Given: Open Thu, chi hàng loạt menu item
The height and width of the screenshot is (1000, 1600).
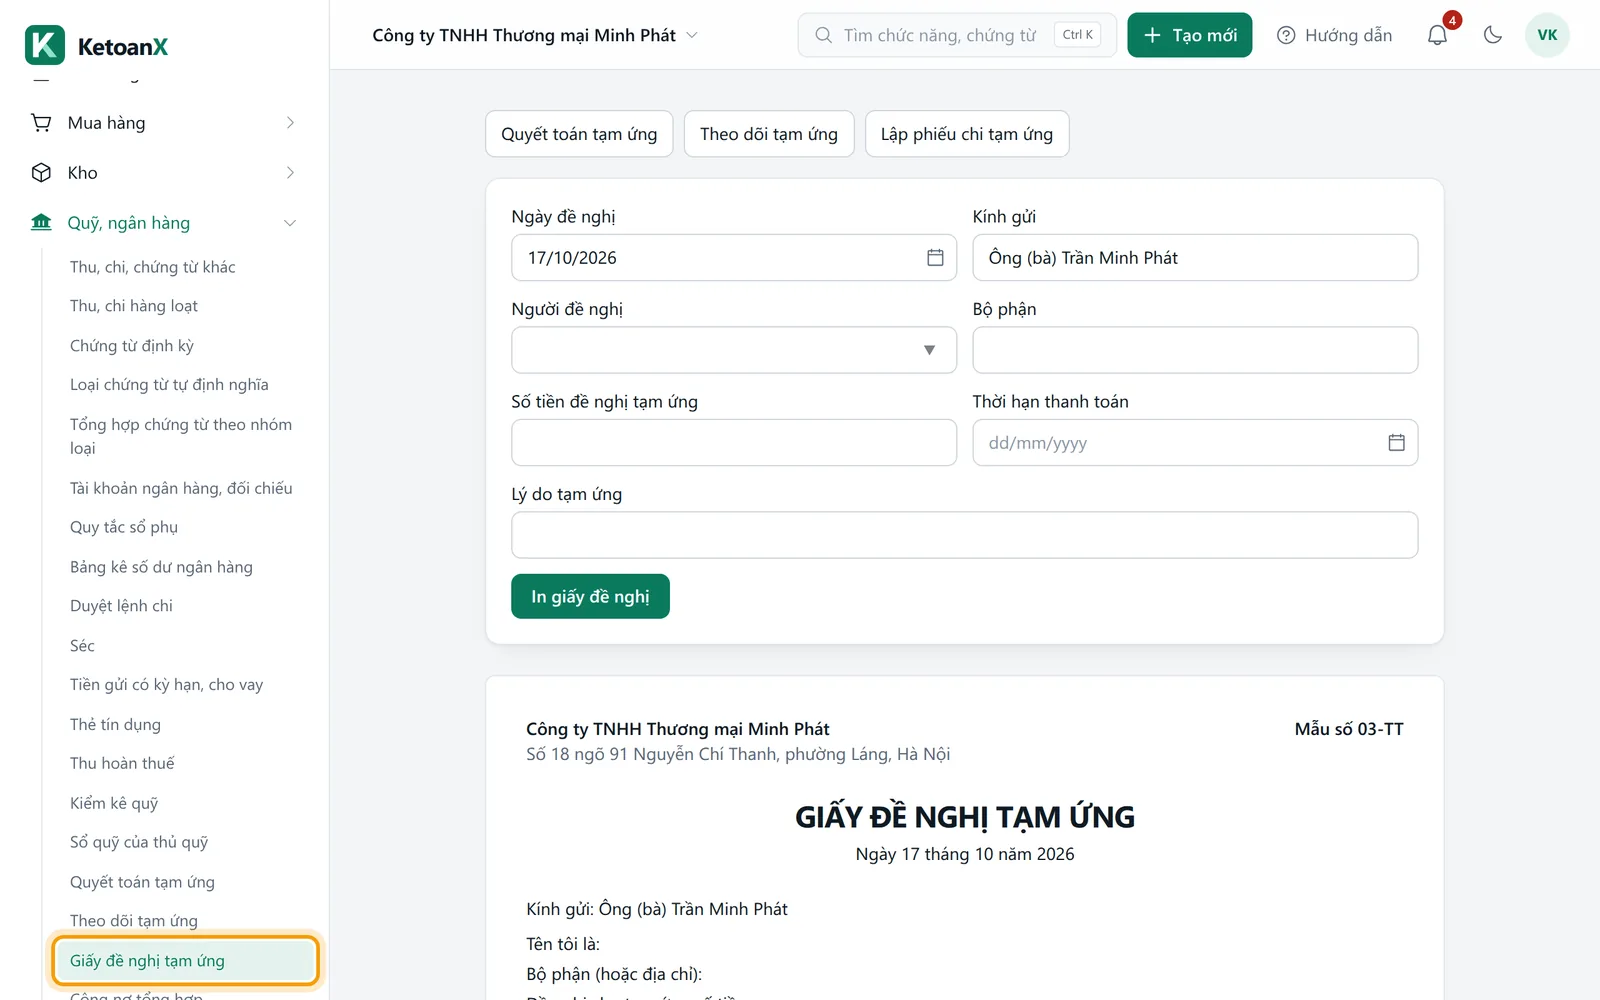Looking at the screenshot, I should (x=134, y=306).
